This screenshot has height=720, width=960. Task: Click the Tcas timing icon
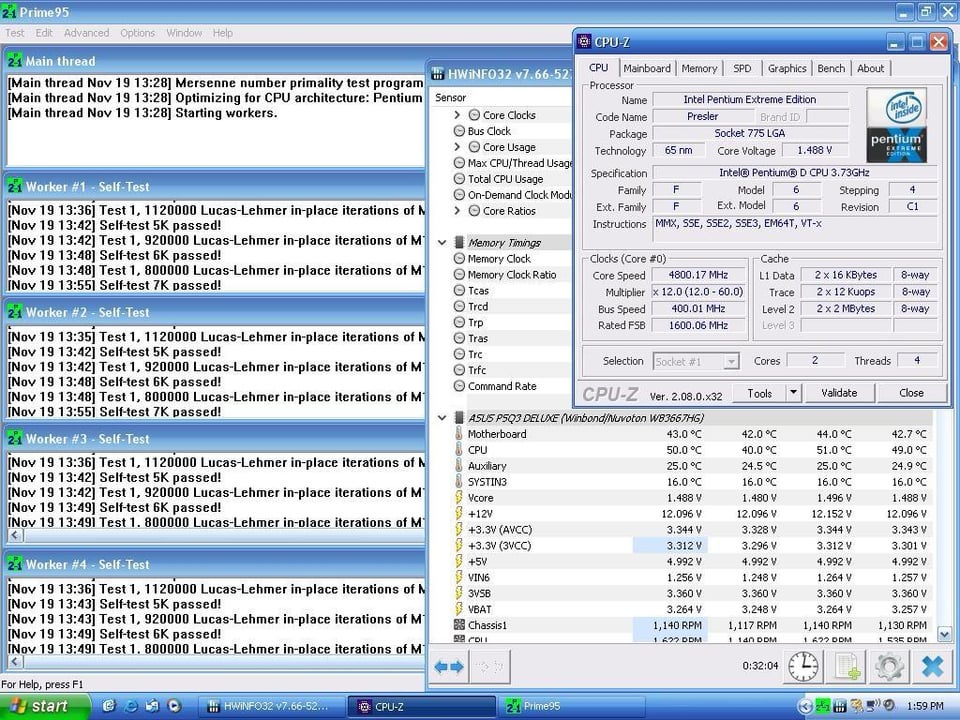tap(459, 290)
